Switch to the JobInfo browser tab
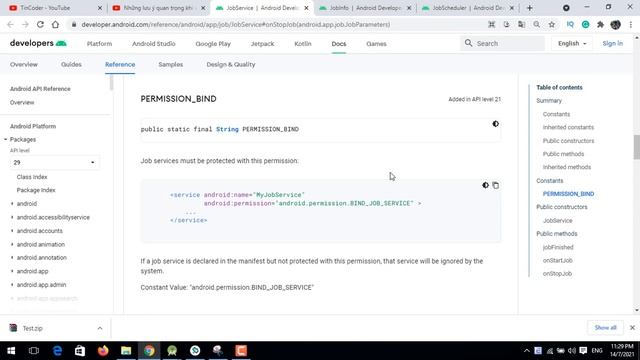 click(x=365, y=8)
